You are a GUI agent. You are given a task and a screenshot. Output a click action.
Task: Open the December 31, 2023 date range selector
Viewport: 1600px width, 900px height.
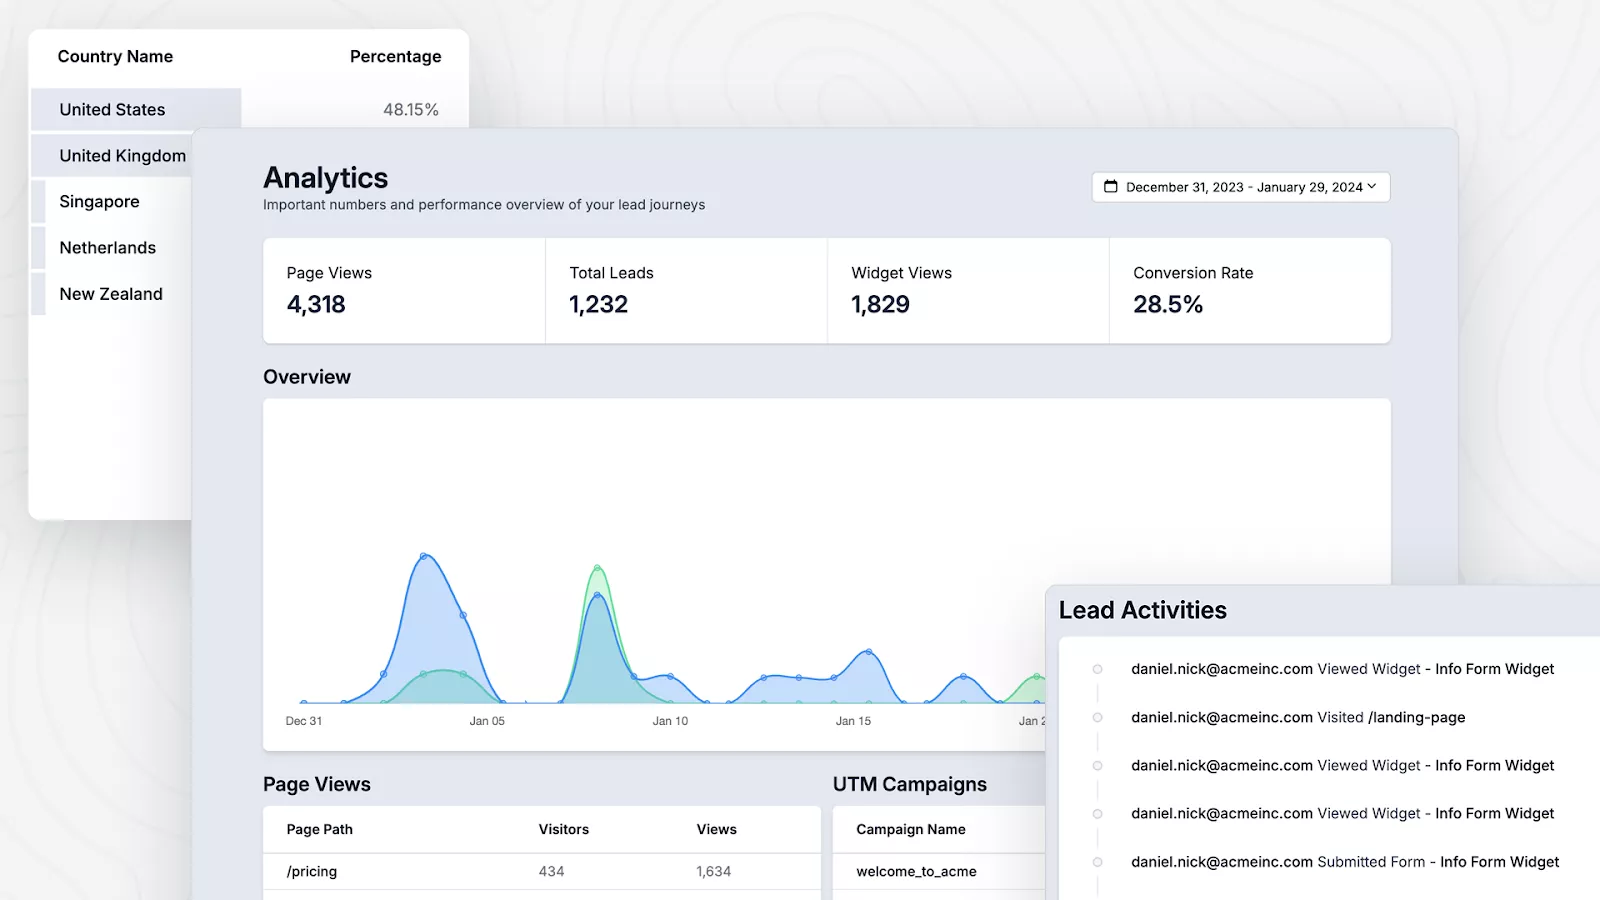click(1240, 187)
